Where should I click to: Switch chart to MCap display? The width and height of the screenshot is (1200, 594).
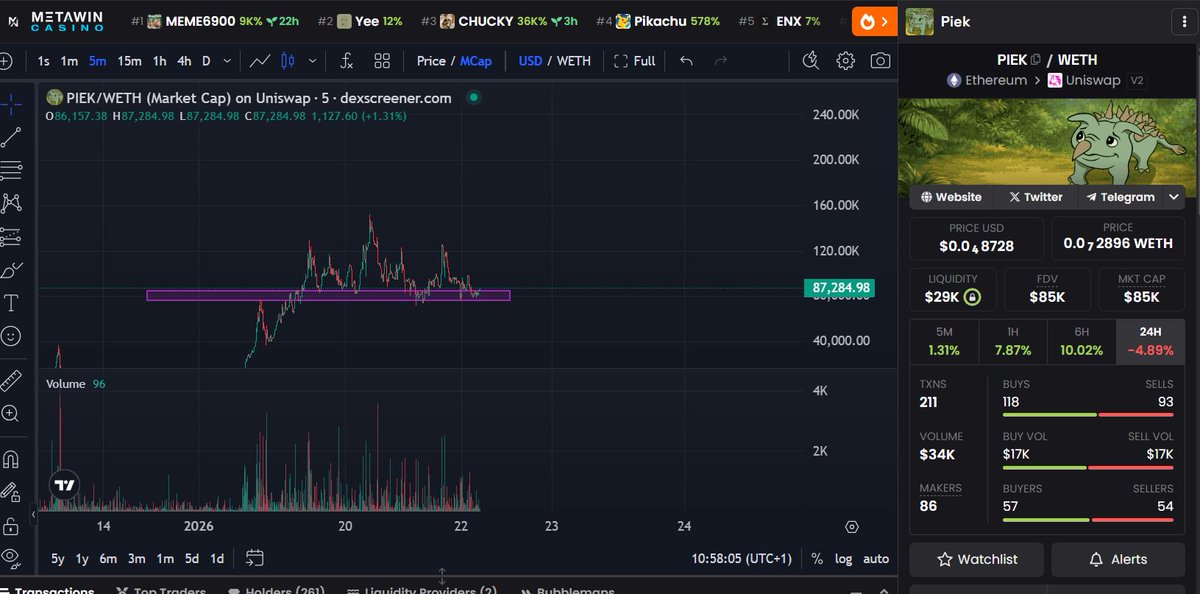476,61
